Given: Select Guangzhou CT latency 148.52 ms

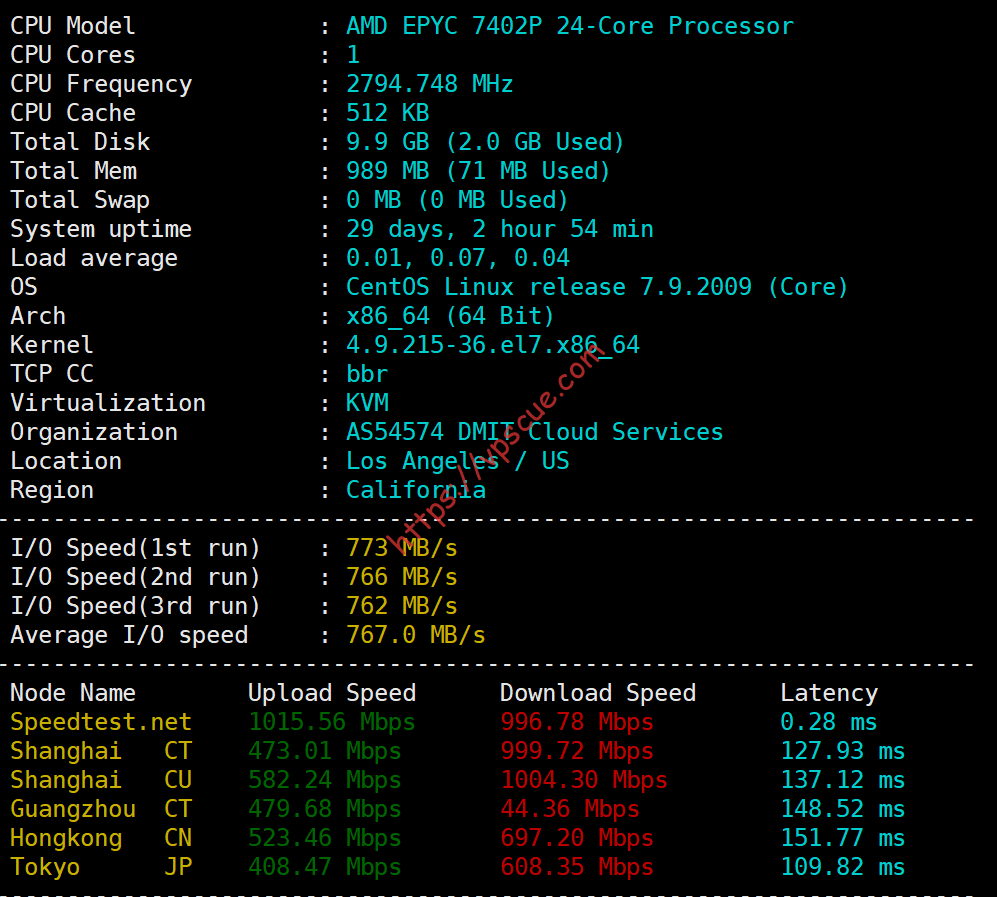Looking at the screenshot, I should point(842,809).
